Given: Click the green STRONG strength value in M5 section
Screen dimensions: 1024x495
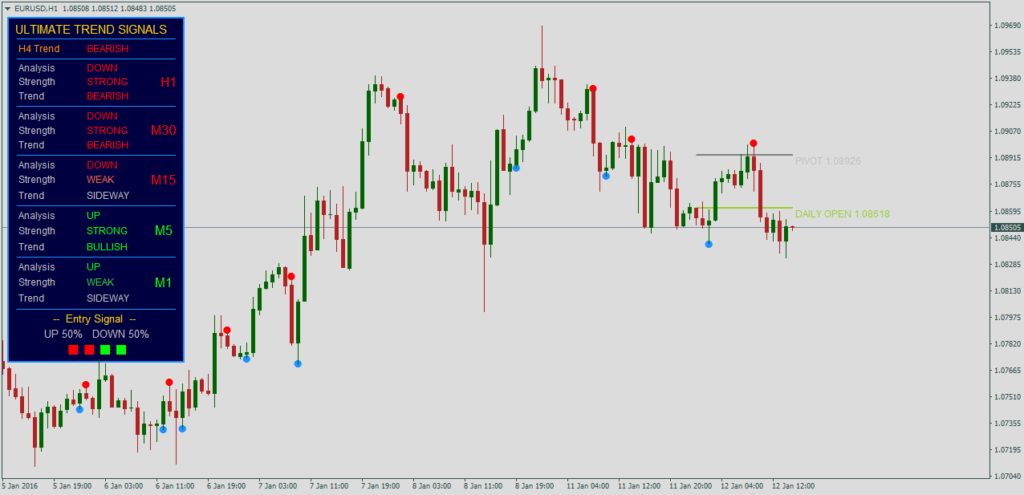Looking at the screenshot, I should coord(106,231).
